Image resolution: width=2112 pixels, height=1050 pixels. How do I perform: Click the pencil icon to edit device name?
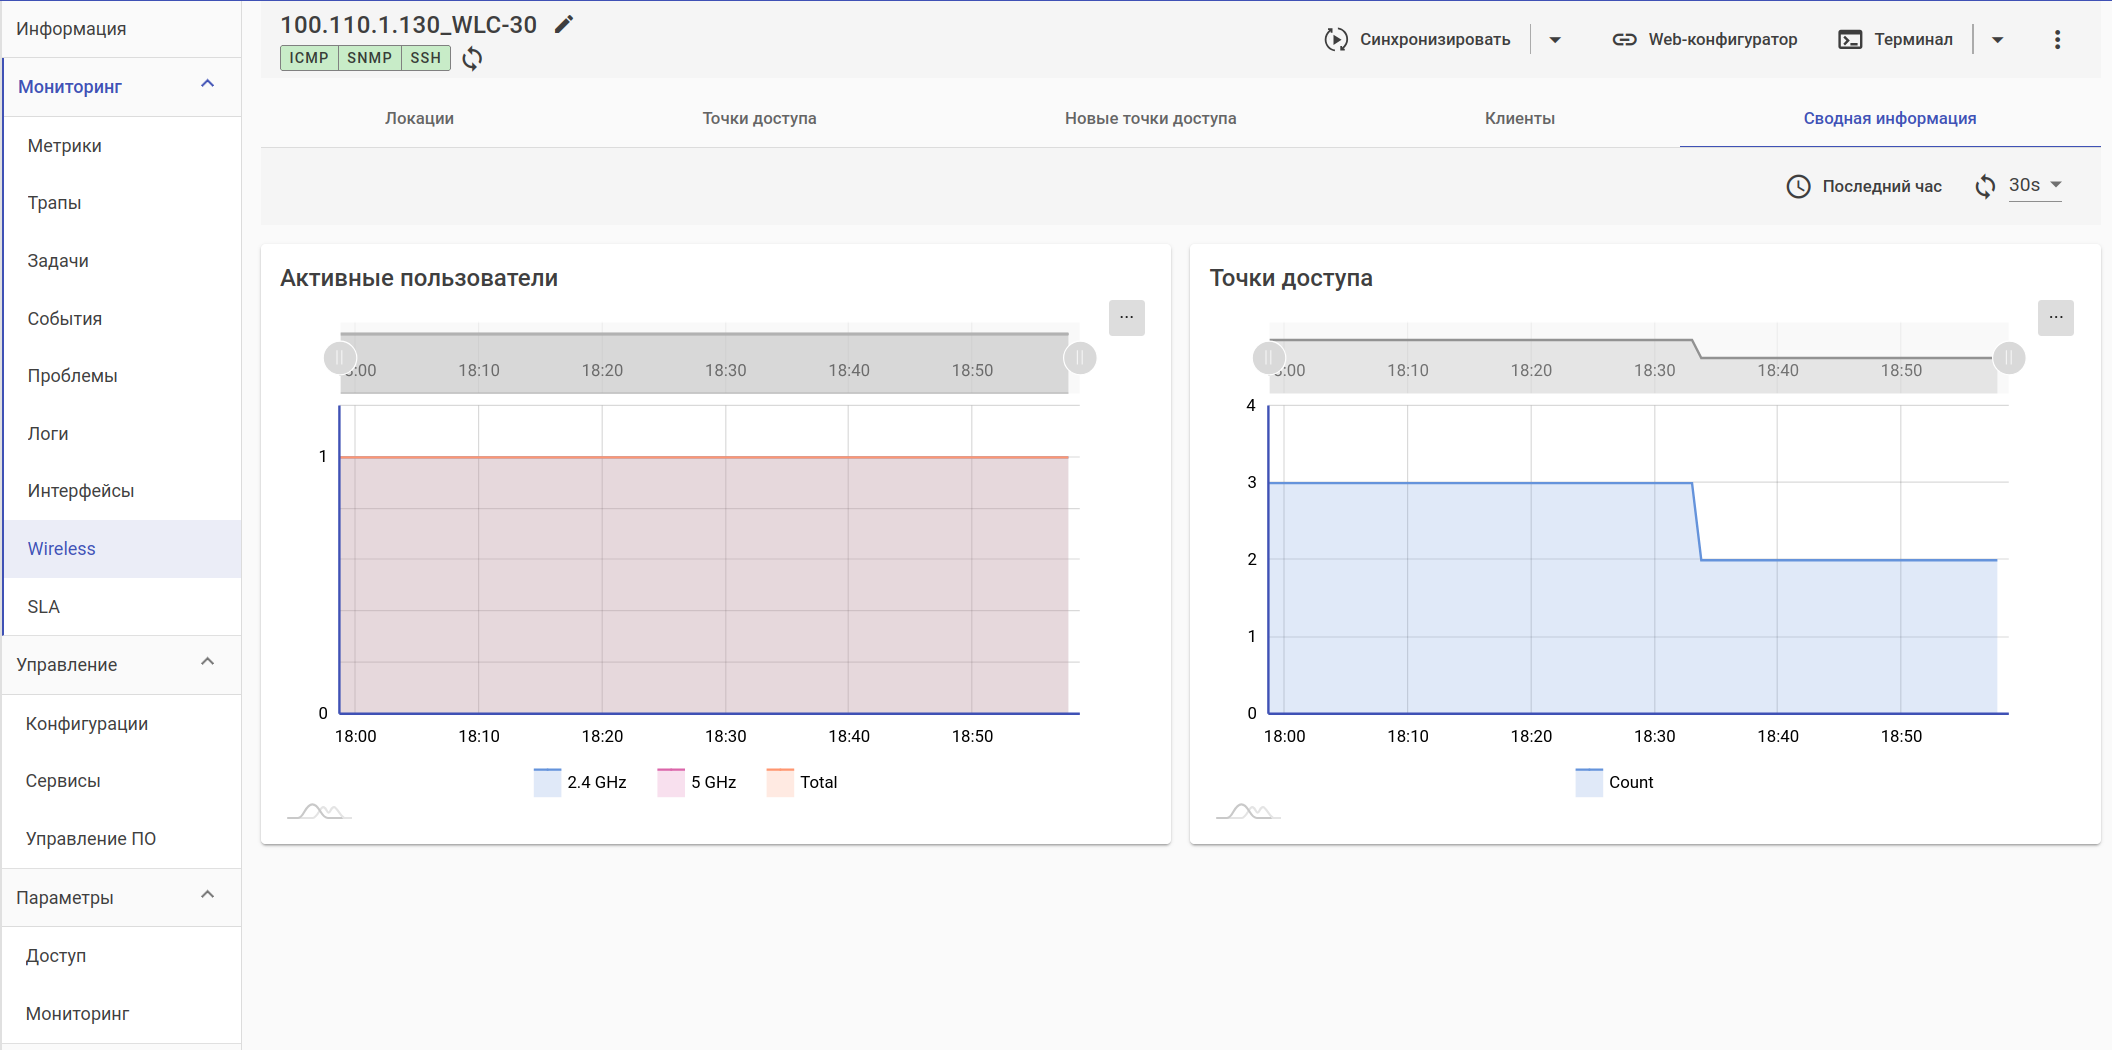click(x=564, y=25)
